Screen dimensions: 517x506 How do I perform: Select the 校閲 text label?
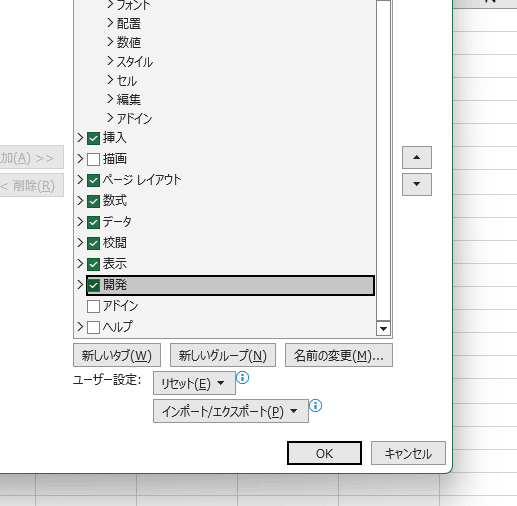click(115, 243)
